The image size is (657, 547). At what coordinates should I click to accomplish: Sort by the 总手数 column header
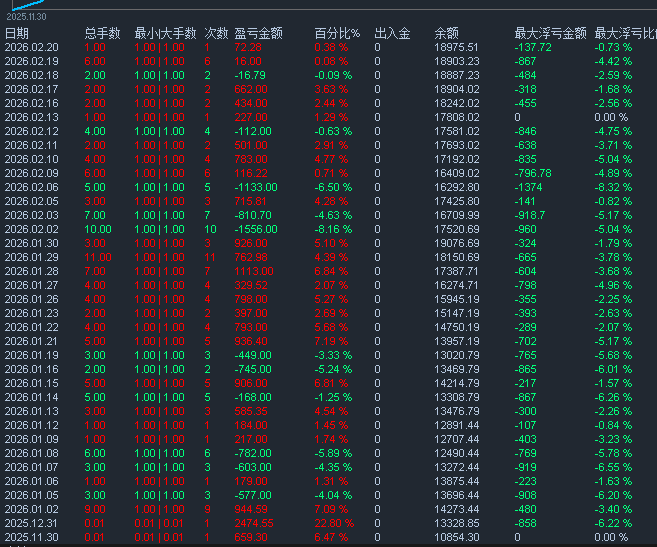click(102, 34)
